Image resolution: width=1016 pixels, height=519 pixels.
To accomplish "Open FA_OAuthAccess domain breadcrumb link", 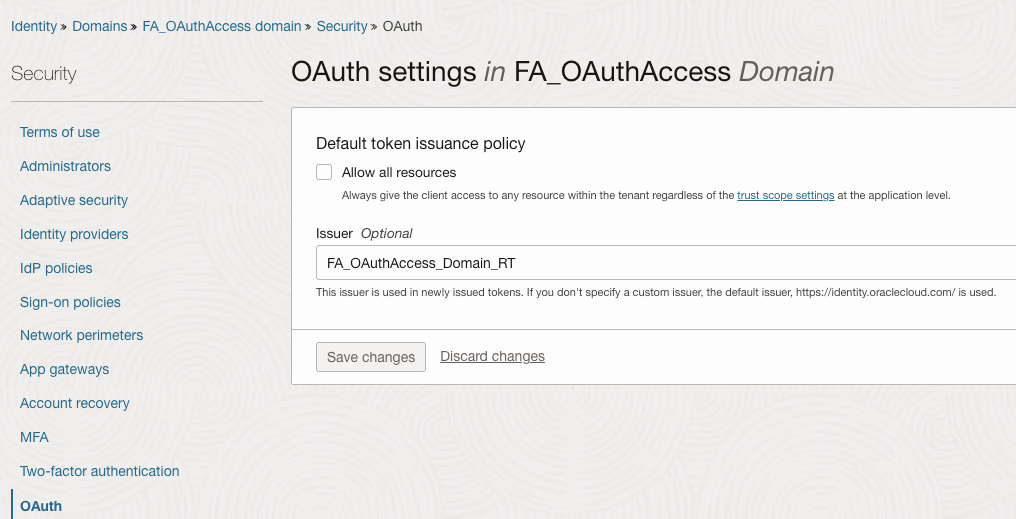I will (222, 26).
